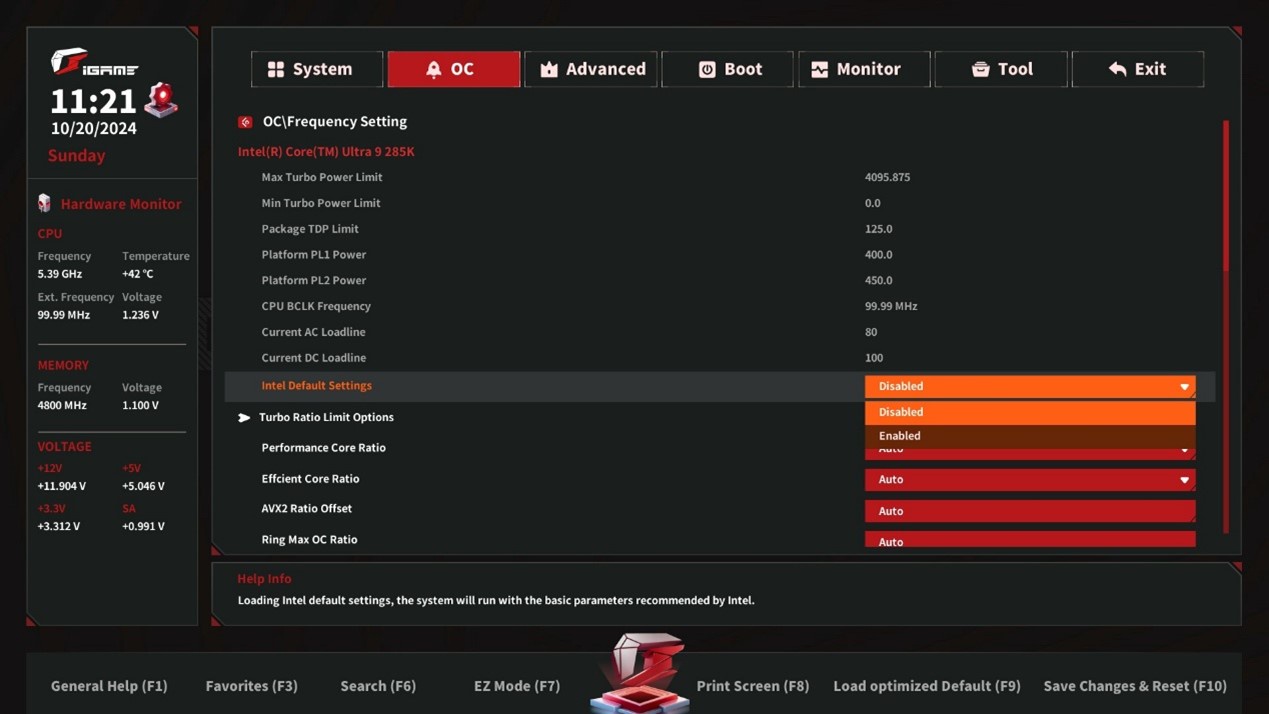Click Load optimized Default (F9)

(x=927, y=686)
